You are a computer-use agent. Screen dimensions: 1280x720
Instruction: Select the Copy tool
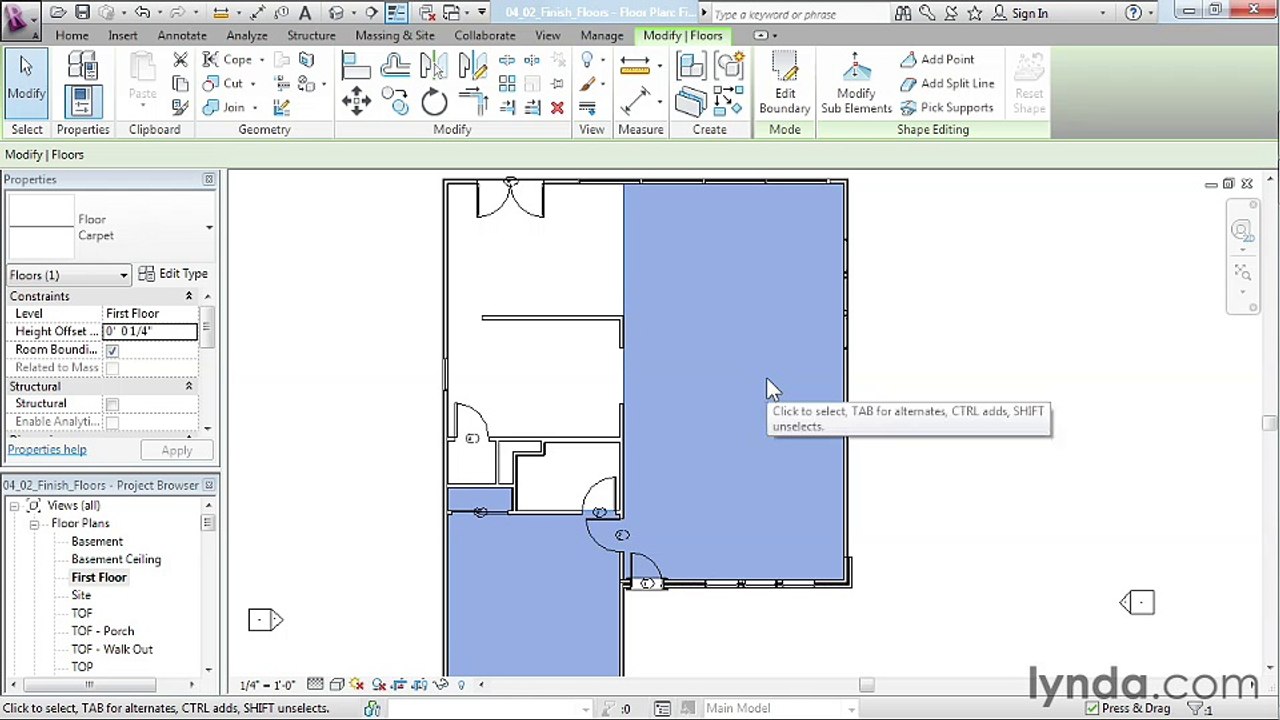point(395,101)
